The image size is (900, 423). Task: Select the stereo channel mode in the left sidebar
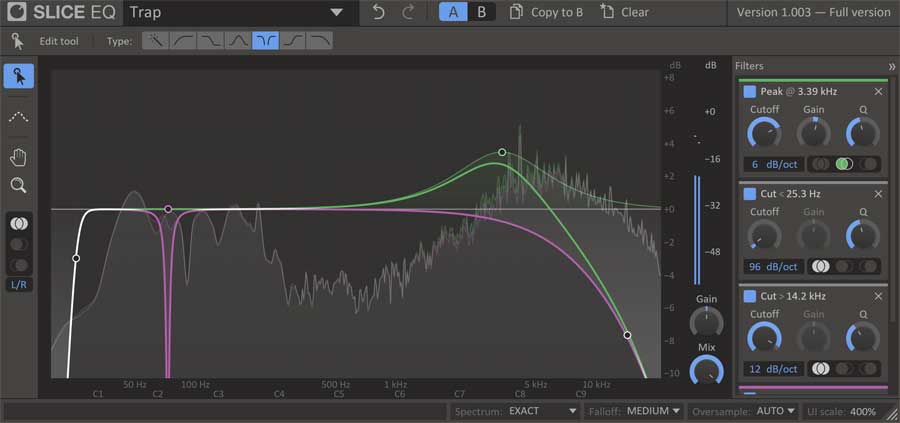[x=19, y=224]
